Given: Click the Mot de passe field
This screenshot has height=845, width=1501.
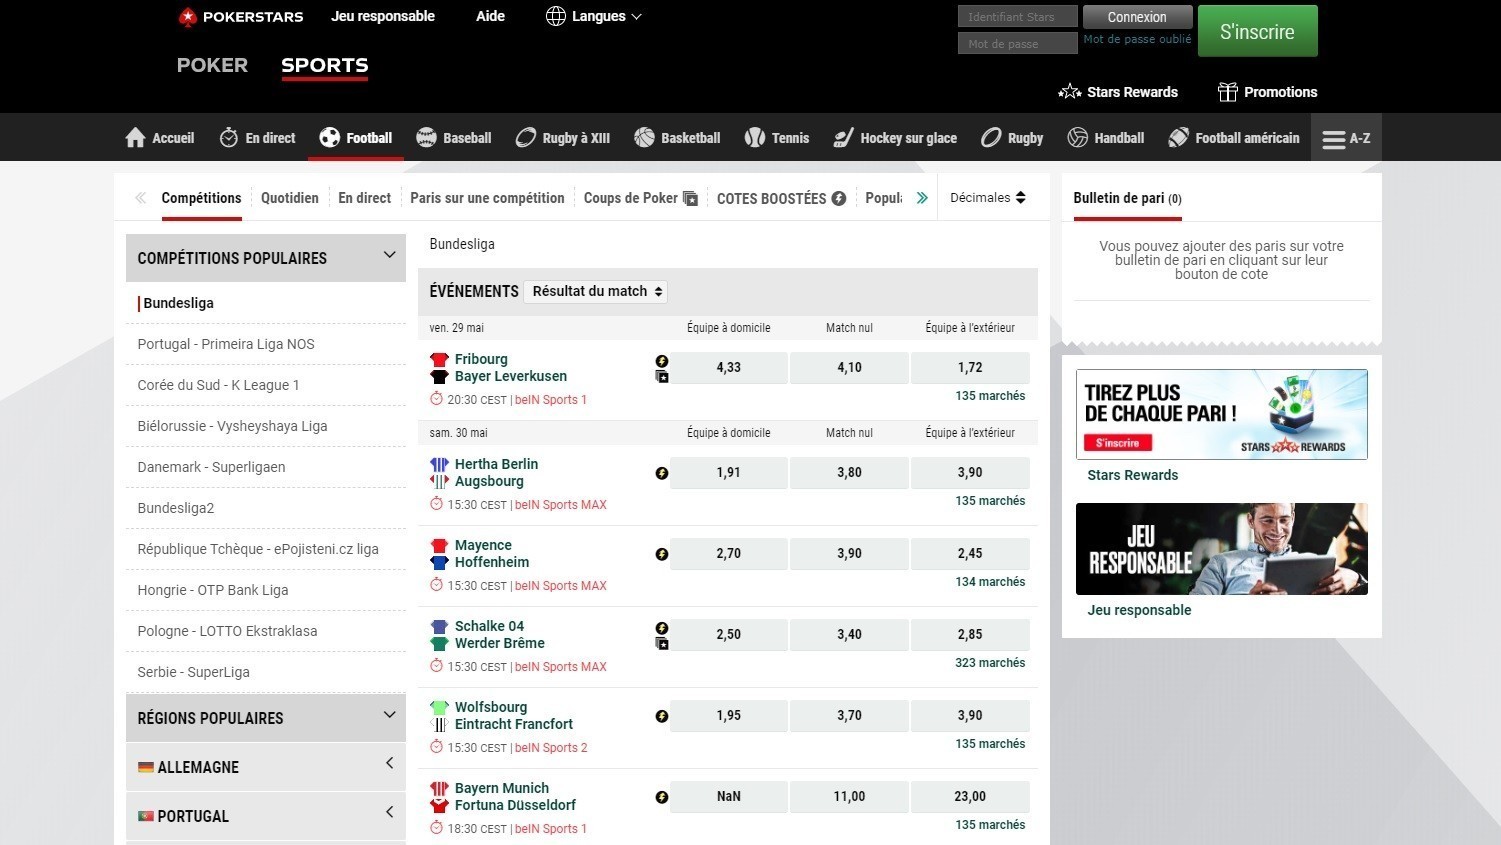Looking at the screenshot, I should [1017, 43].
